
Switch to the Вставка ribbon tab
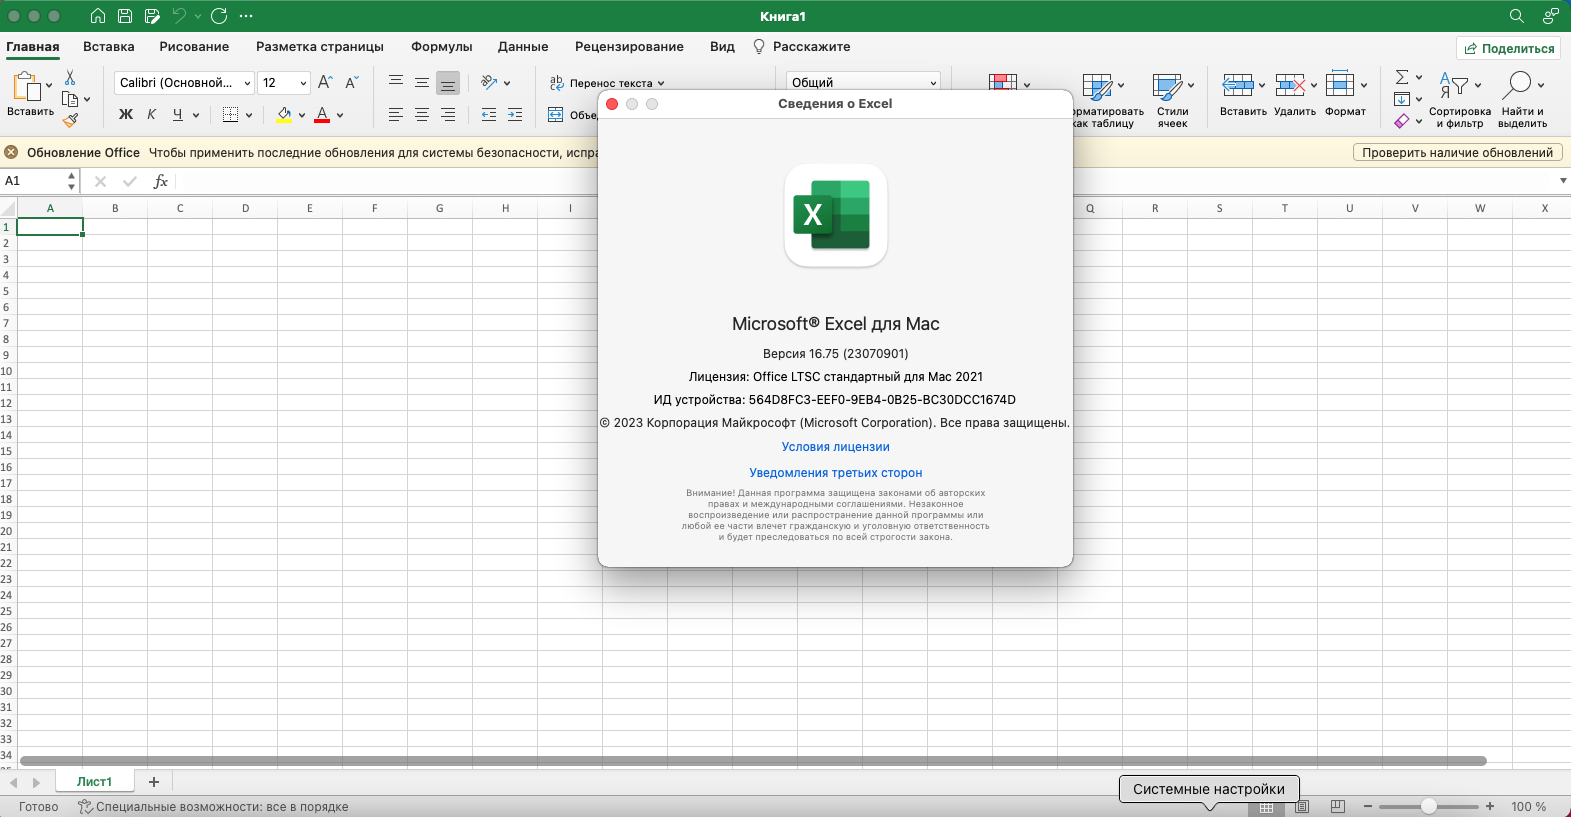click(108, 47)
